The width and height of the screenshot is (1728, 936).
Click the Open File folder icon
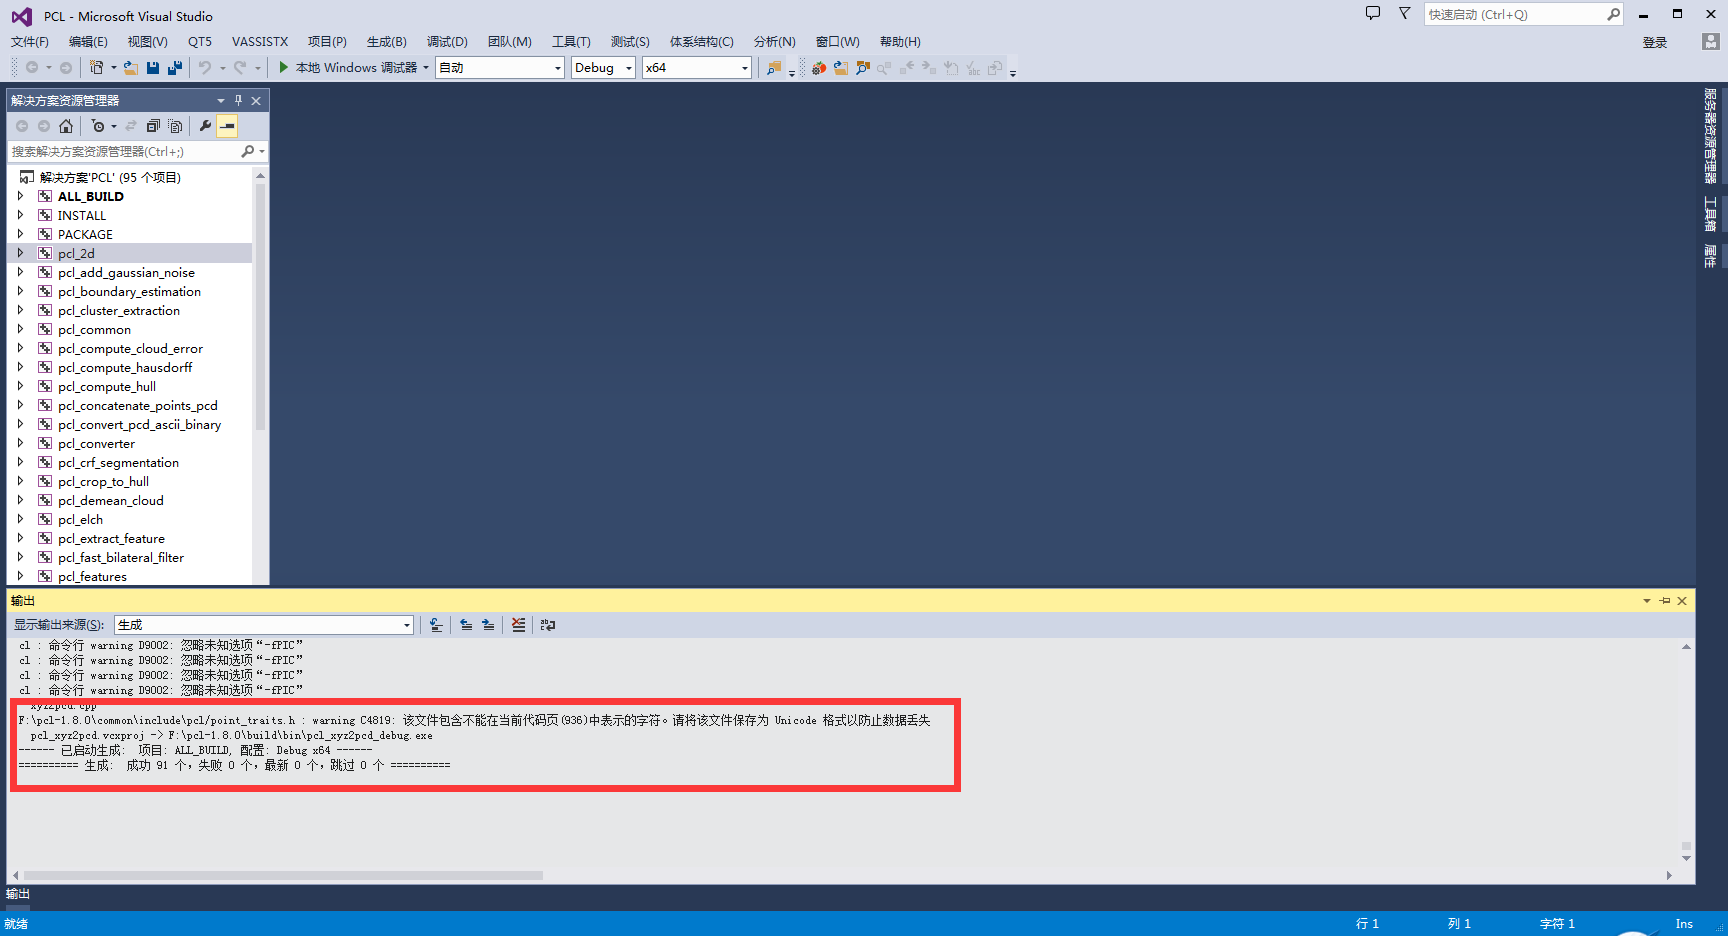coord(131,67)
